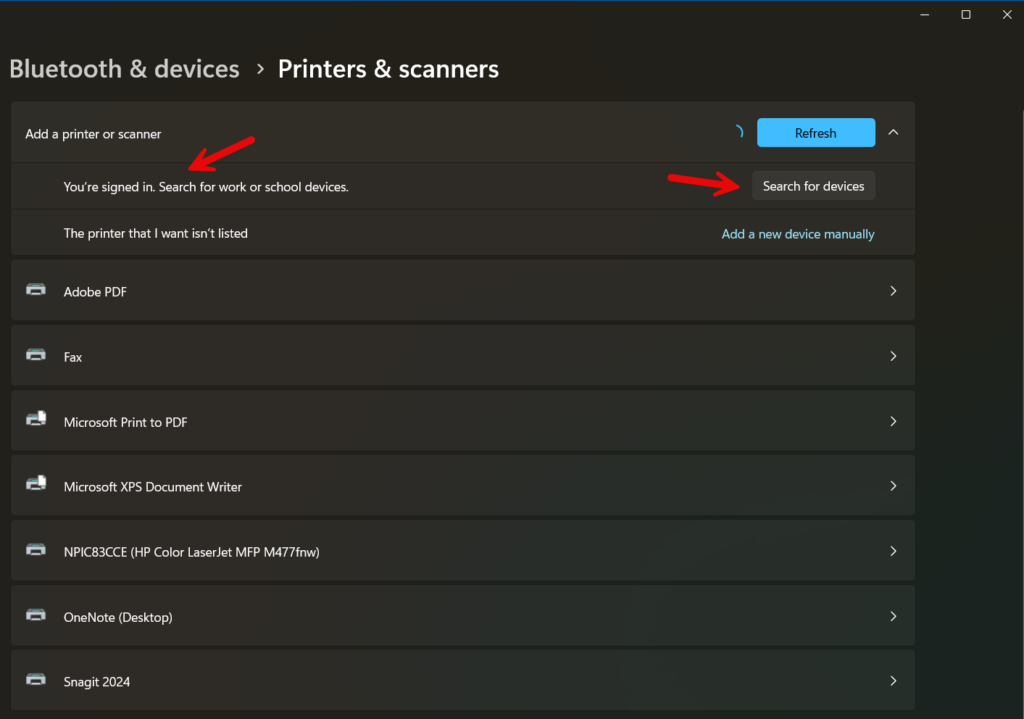
Task: Select the Adobe PDF printer name
Action: pos(95,292)
